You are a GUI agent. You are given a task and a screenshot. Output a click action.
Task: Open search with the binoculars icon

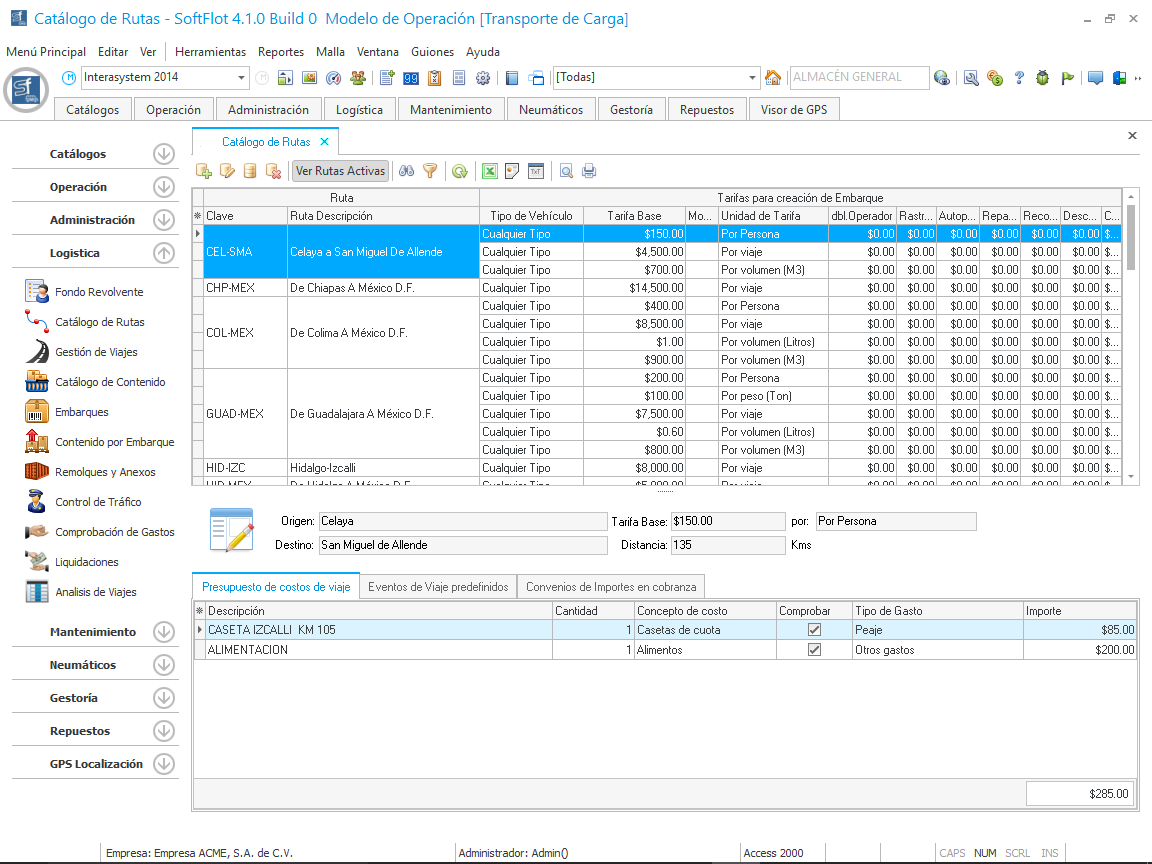click(407, 171)
